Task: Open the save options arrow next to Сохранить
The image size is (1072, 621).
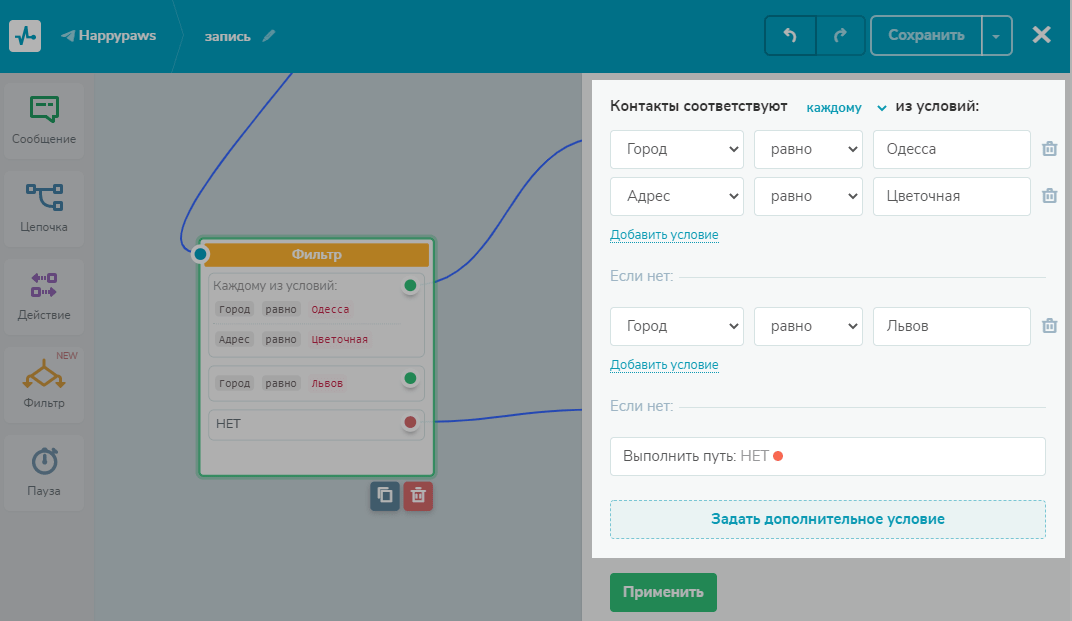Action: coord(996,36)
